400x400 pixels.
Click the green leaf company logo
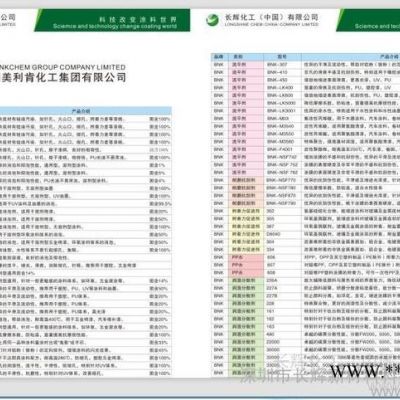click(x=212, y=20)
